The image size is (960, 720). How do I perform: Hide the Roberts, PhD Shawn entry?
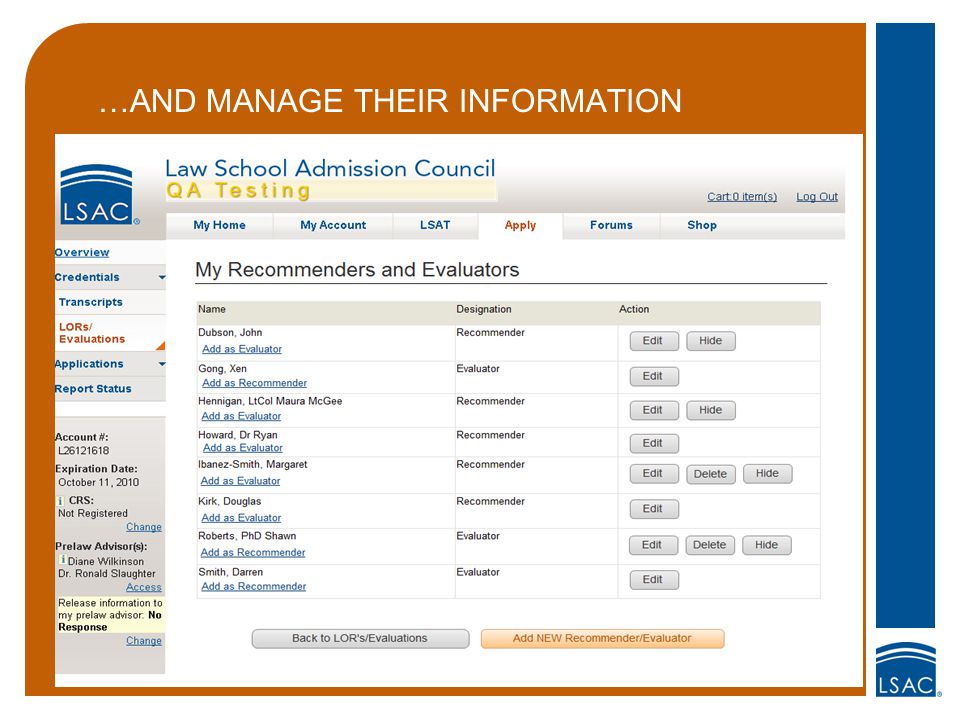767,545
